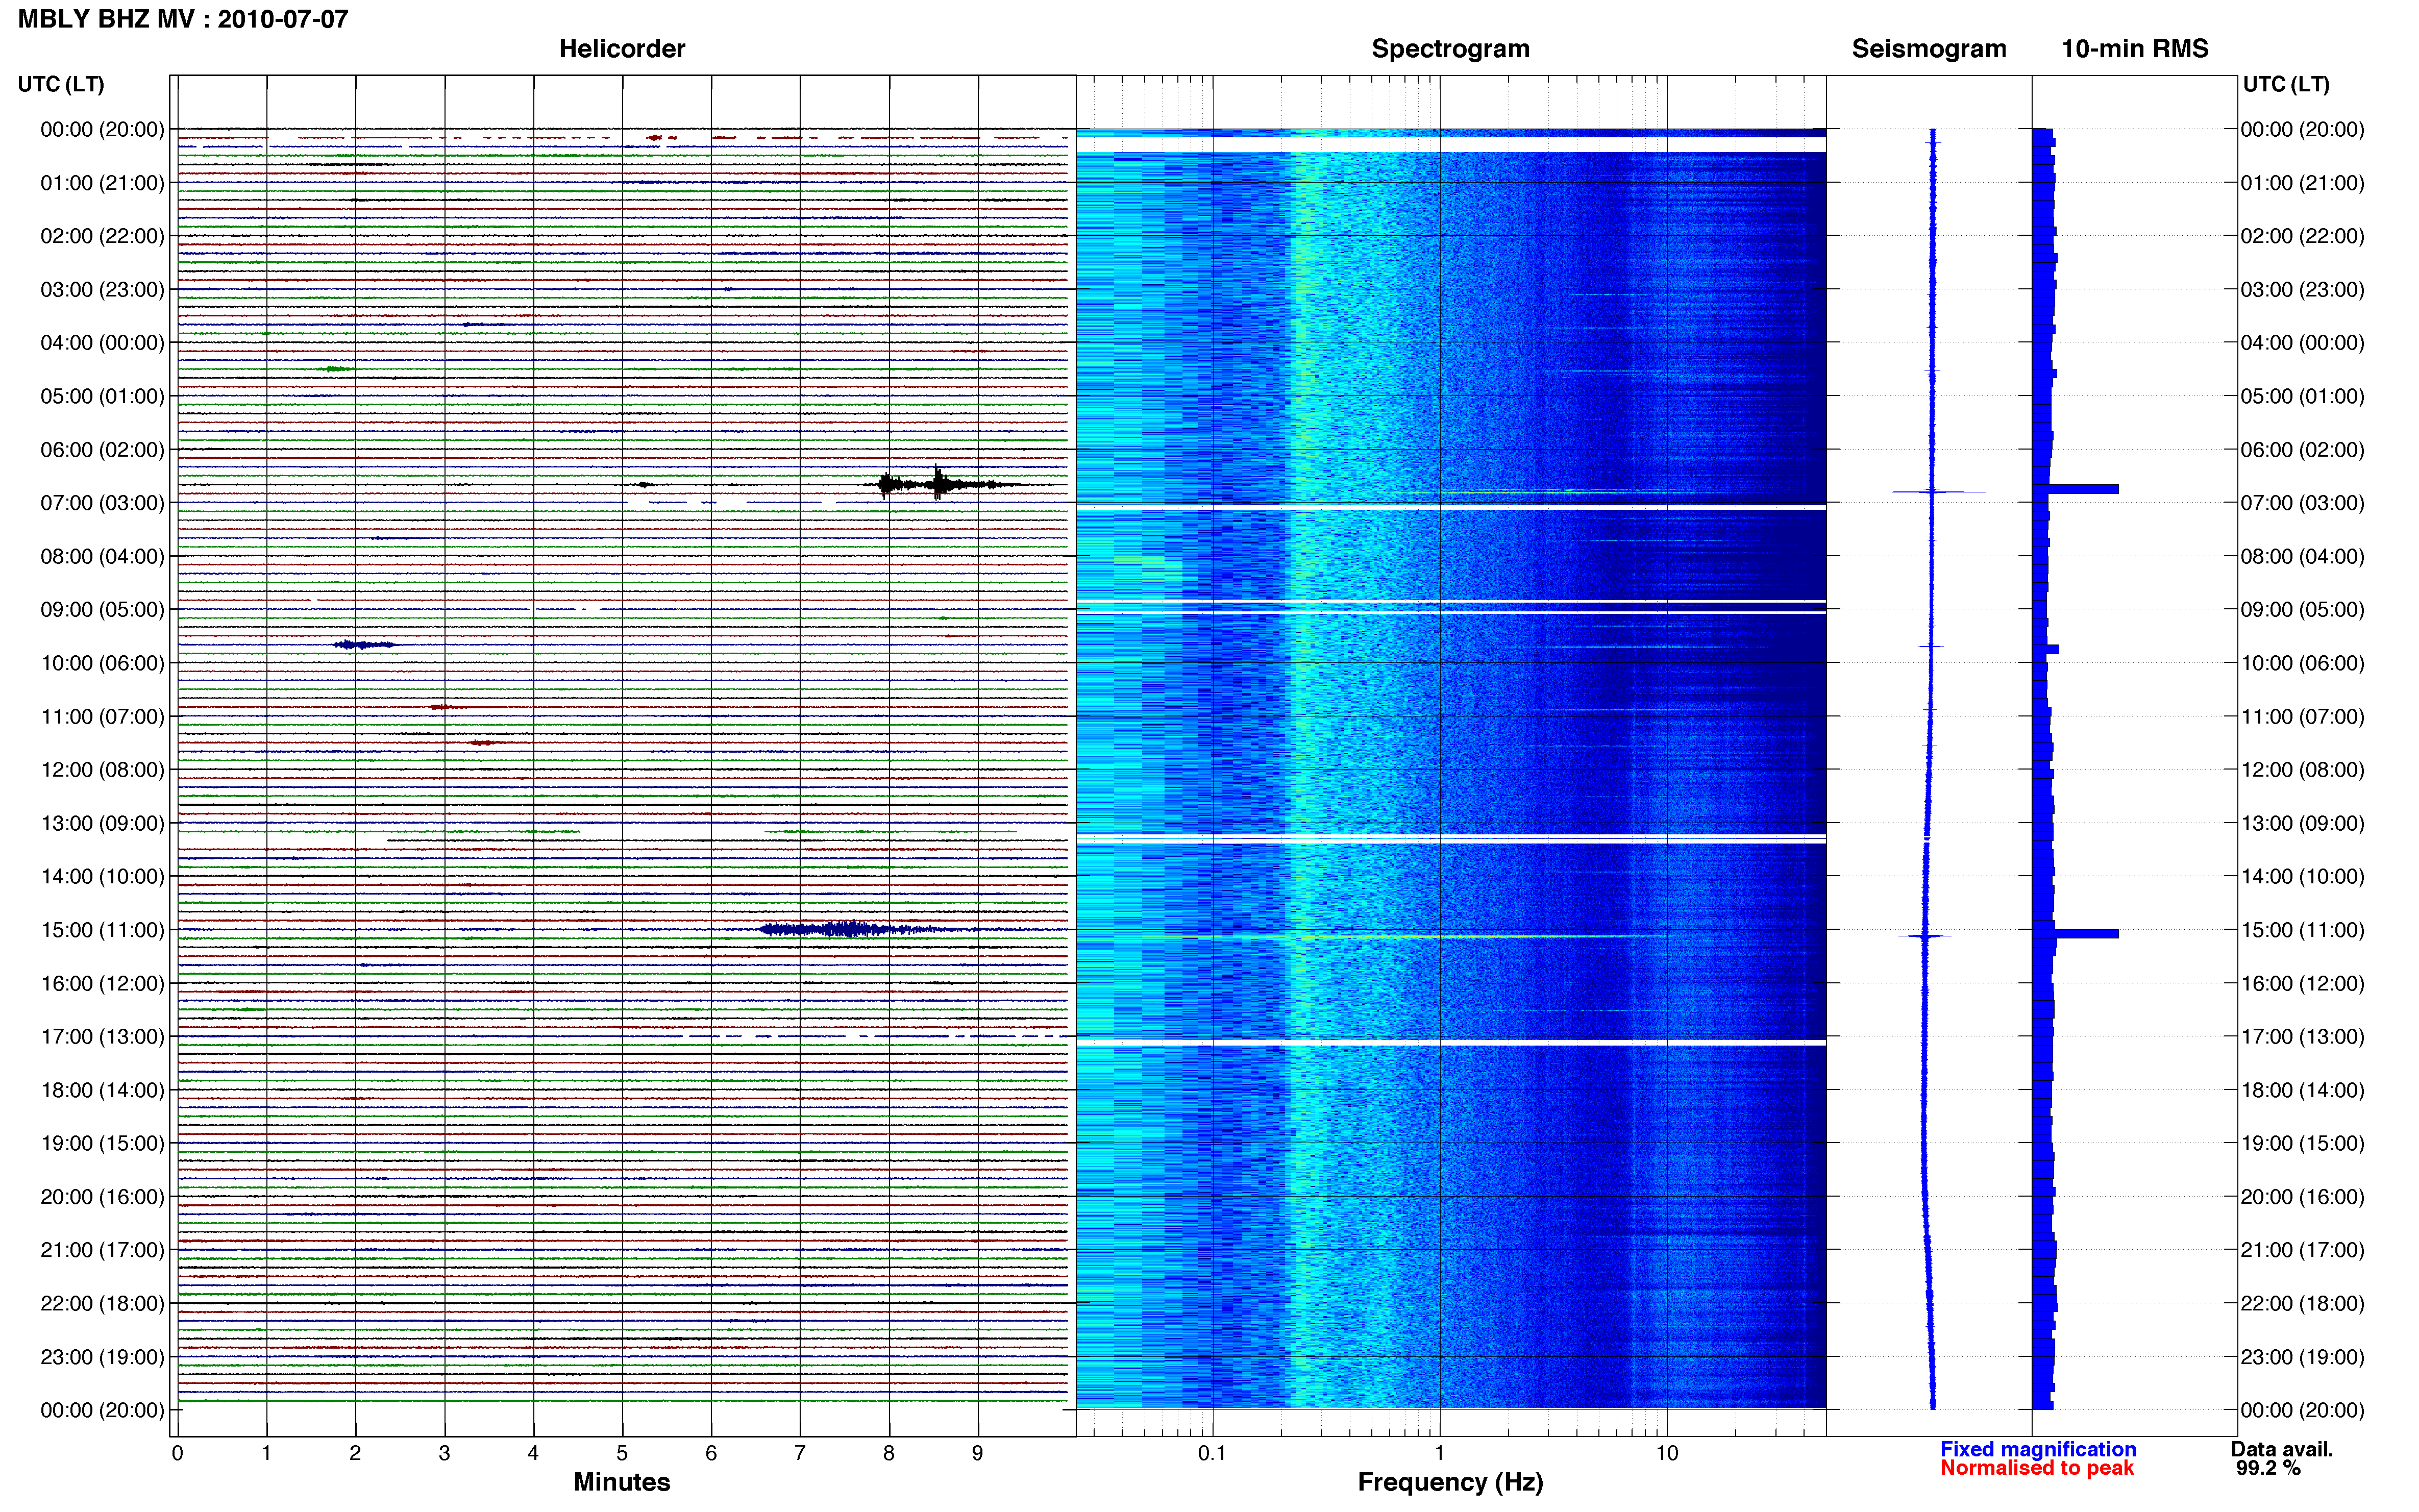Select the left-axis time label 03:00 (23:00)

pos(102,290)
